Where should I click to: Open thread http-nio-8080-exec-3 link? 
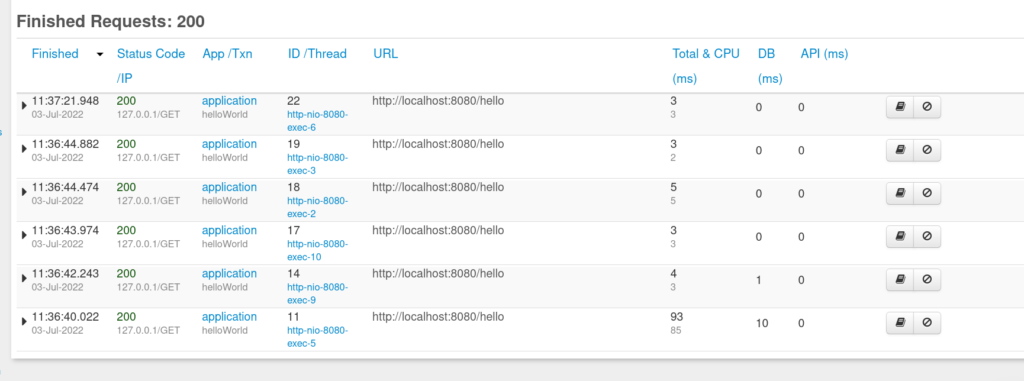[317, 164]
